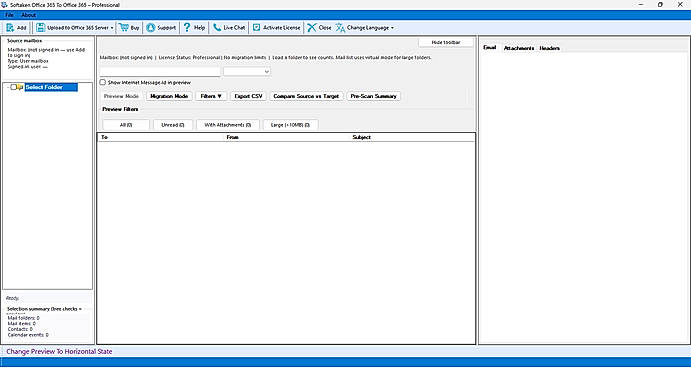The image size is (691, 368).
Task: Click the 'Selection summary' heading text
Action: coord(44,309)
